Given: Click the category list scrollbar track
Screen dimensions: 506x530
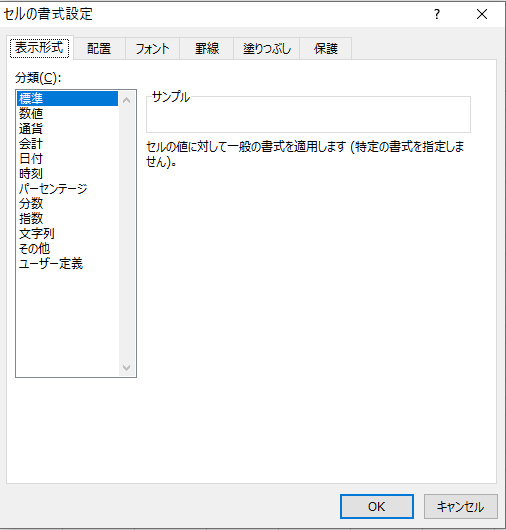Looking at the screenshot, I should pos(127,234).
